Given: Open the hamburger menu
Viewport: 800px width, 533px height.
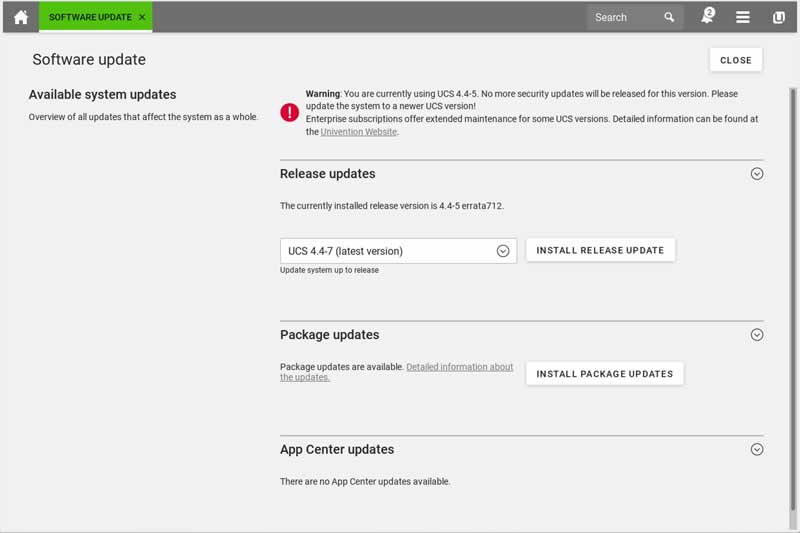Looking at the screenshot, I should tap(743, 17).
